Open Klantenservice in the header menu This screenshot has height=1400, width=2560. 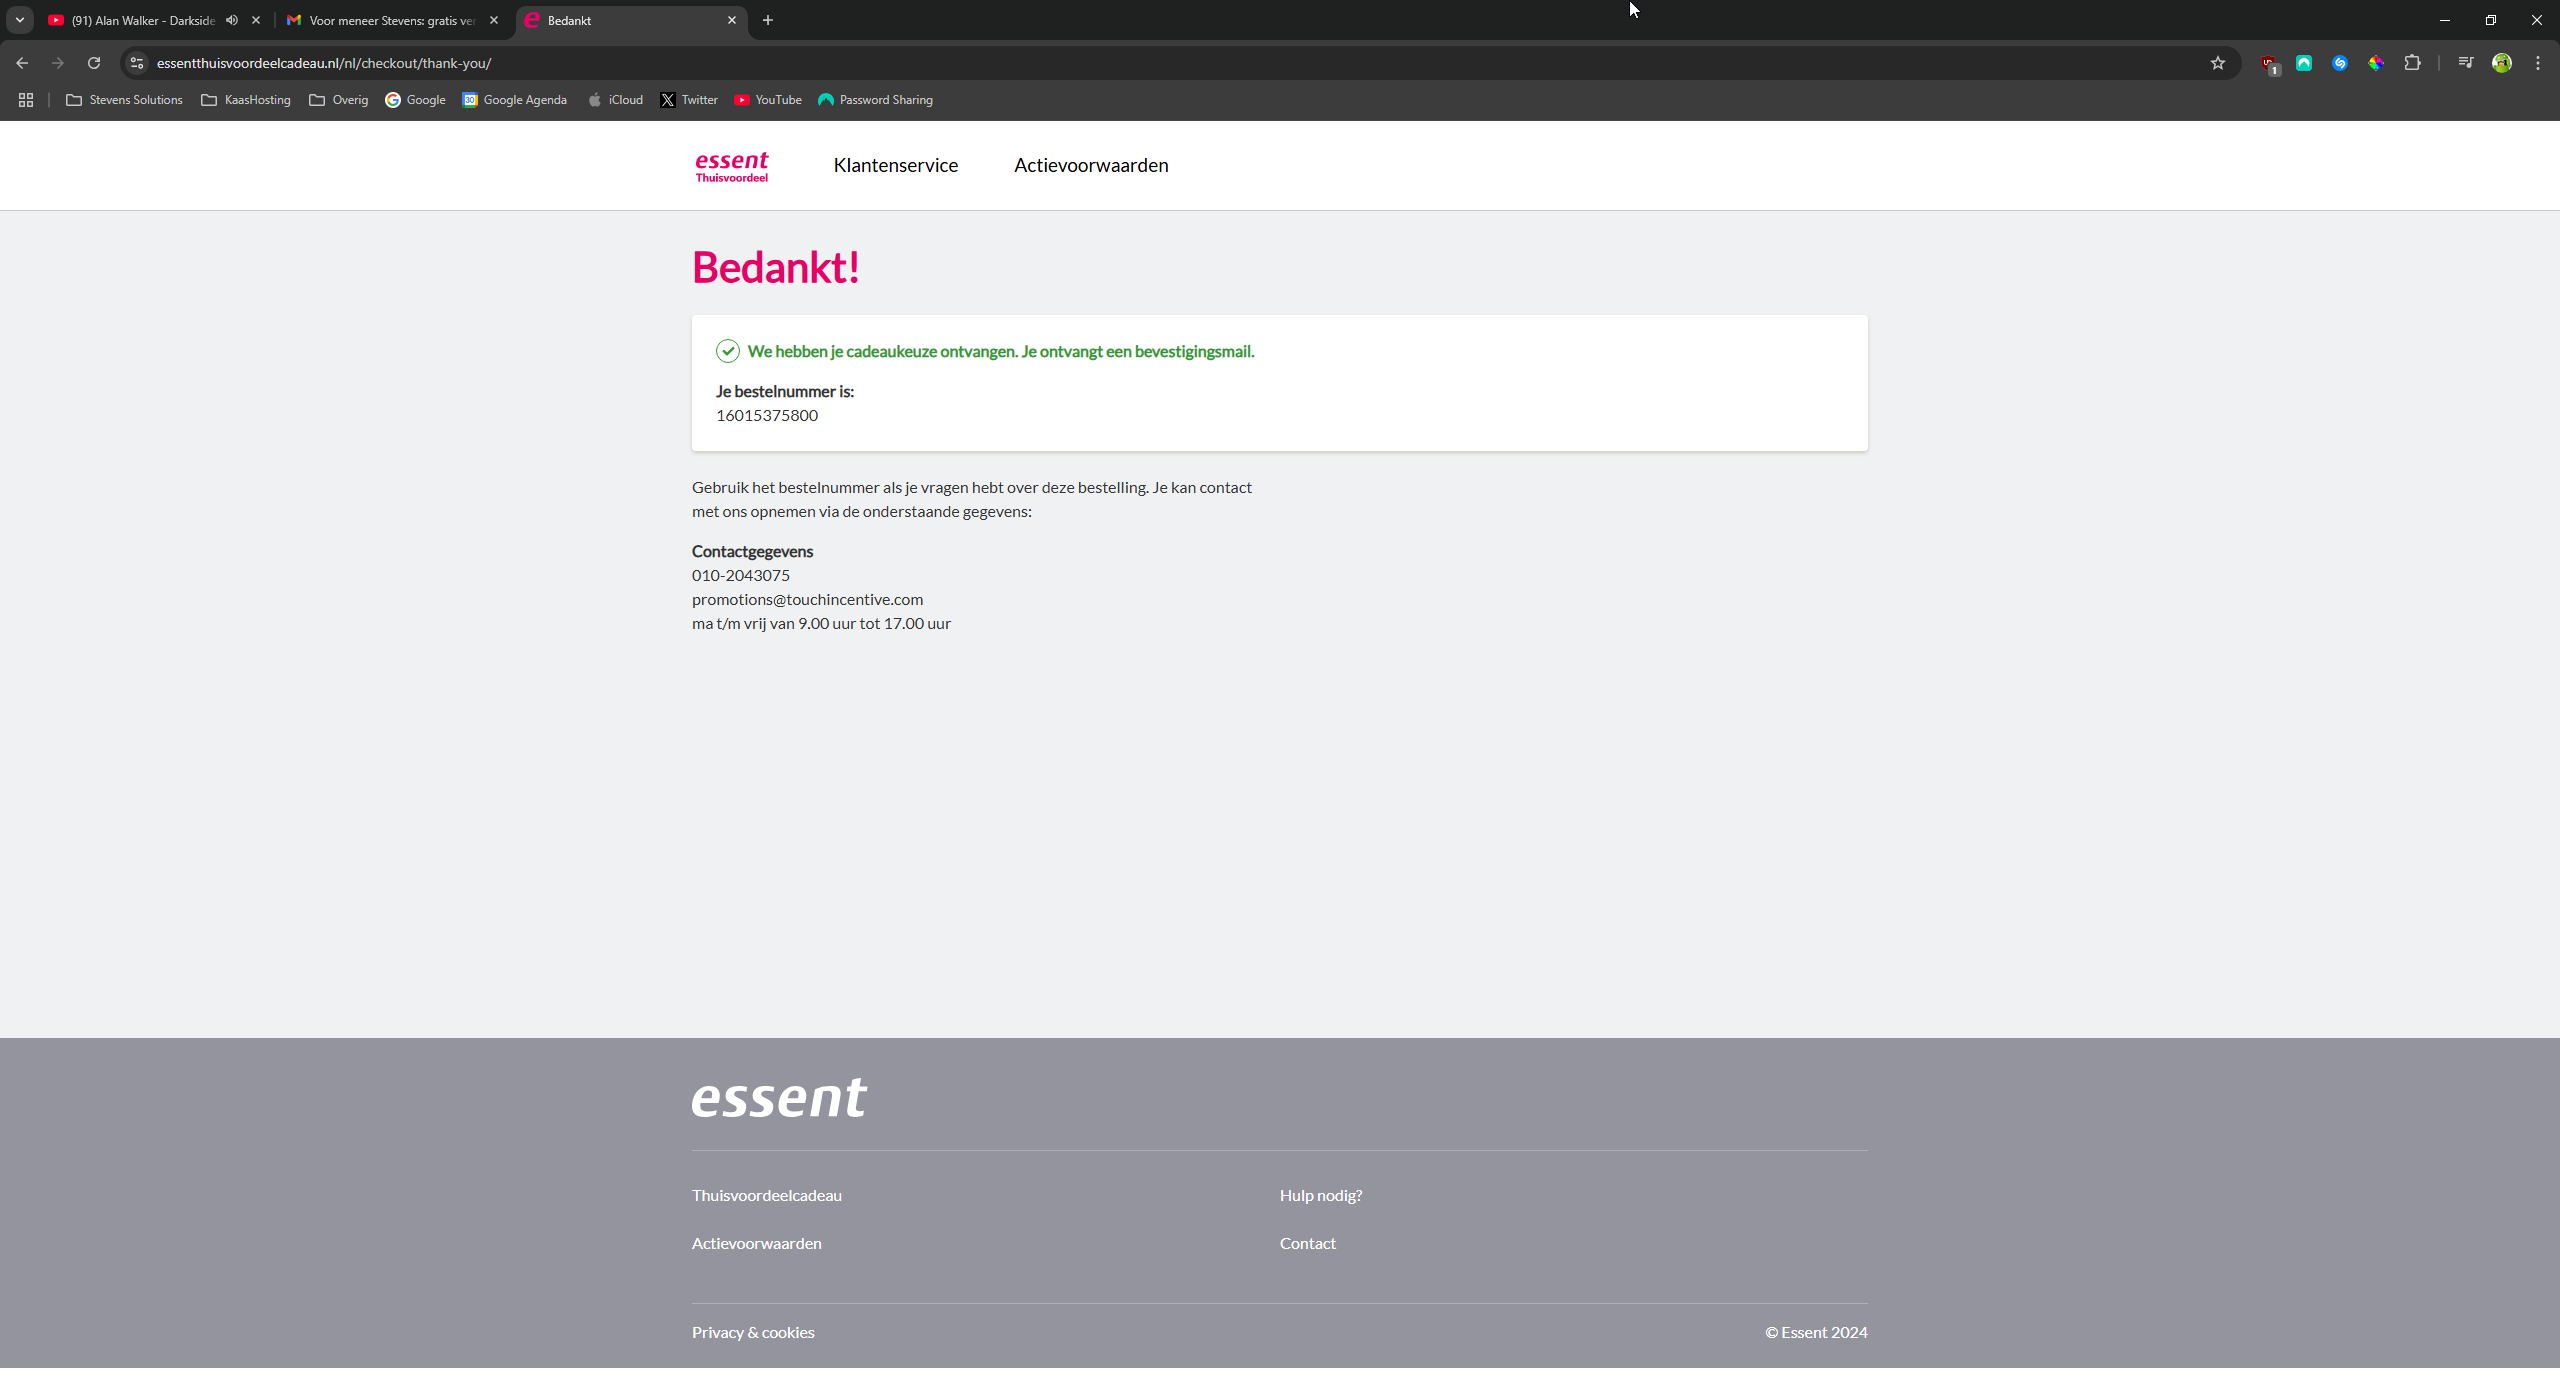tap(895, 165)
